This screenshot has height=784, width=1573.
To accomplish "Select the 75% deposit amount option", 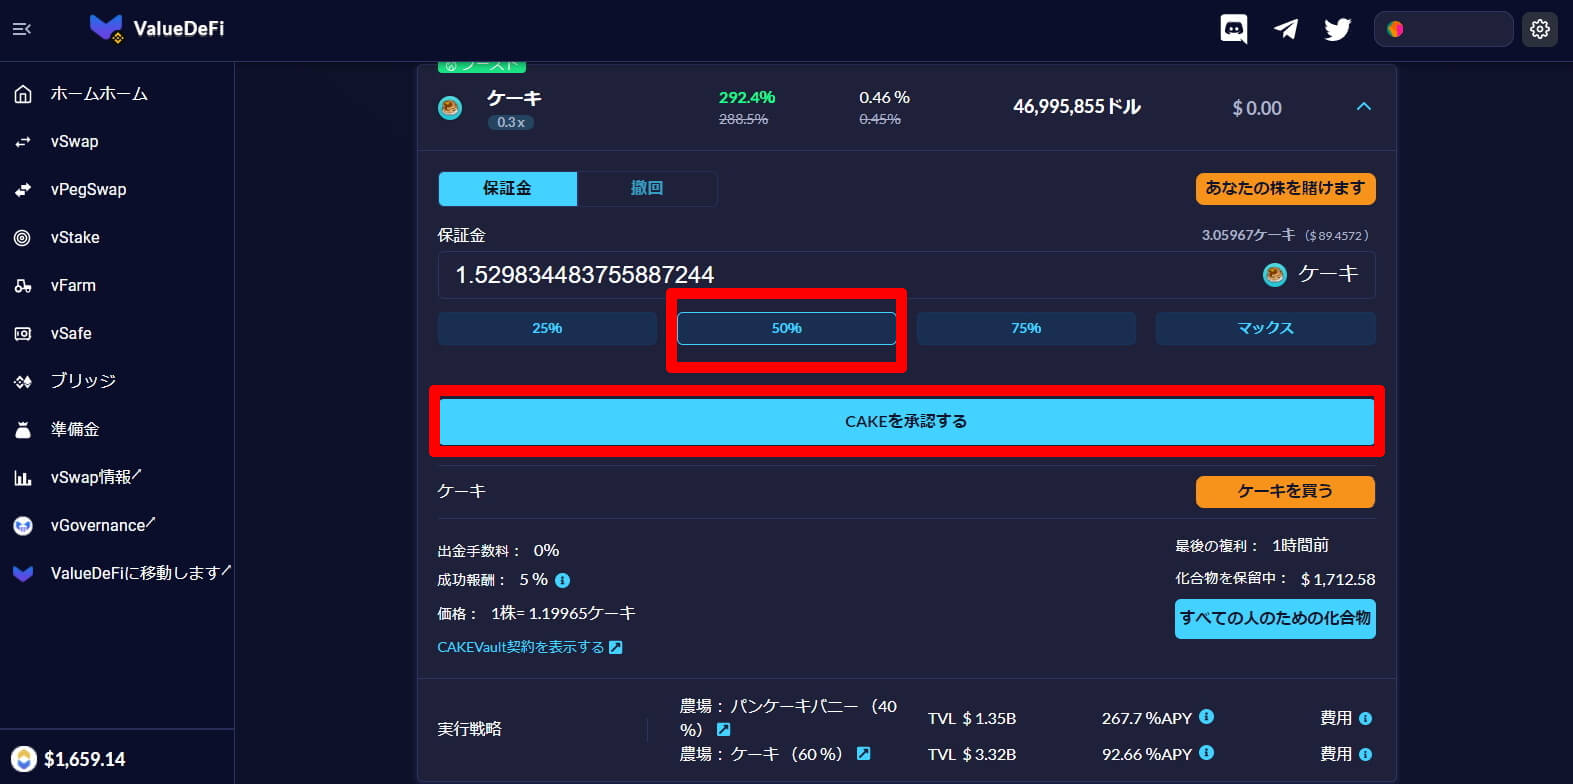I will 1025,328.
